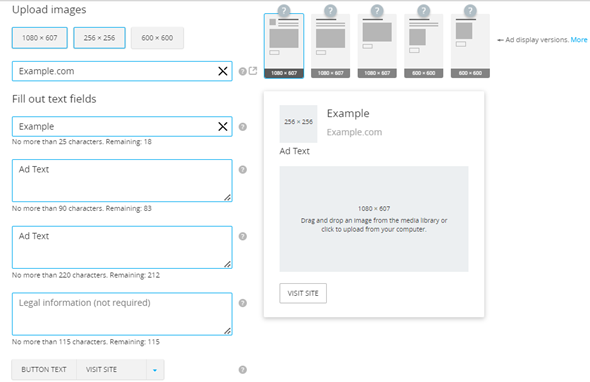
Task: Click the Legal information textarea
Action: pos(122,314)
